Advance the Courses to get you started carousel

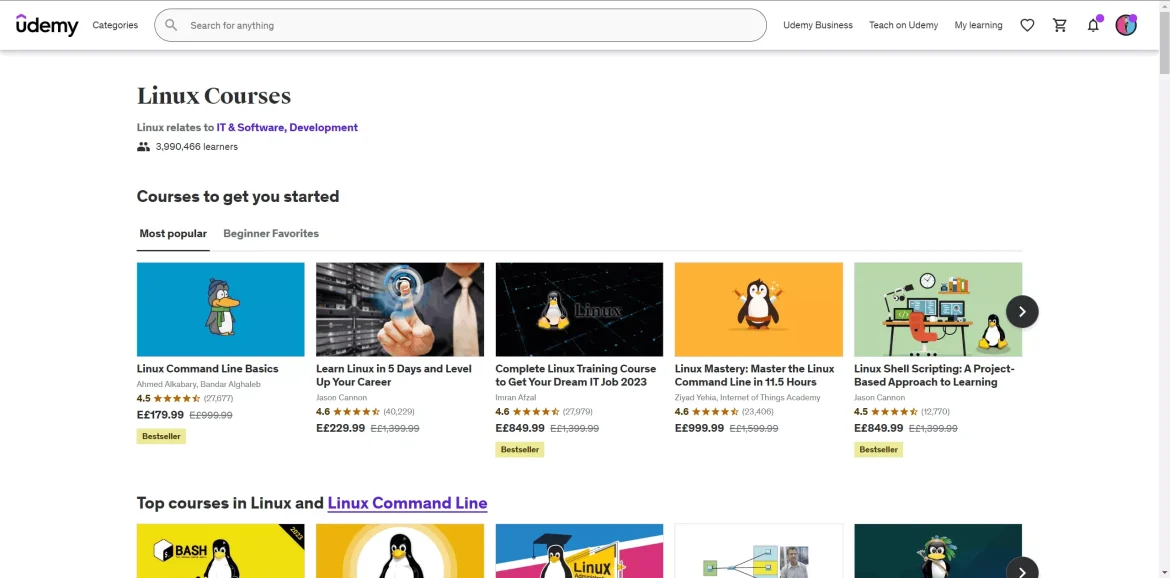click(1022, 311)
